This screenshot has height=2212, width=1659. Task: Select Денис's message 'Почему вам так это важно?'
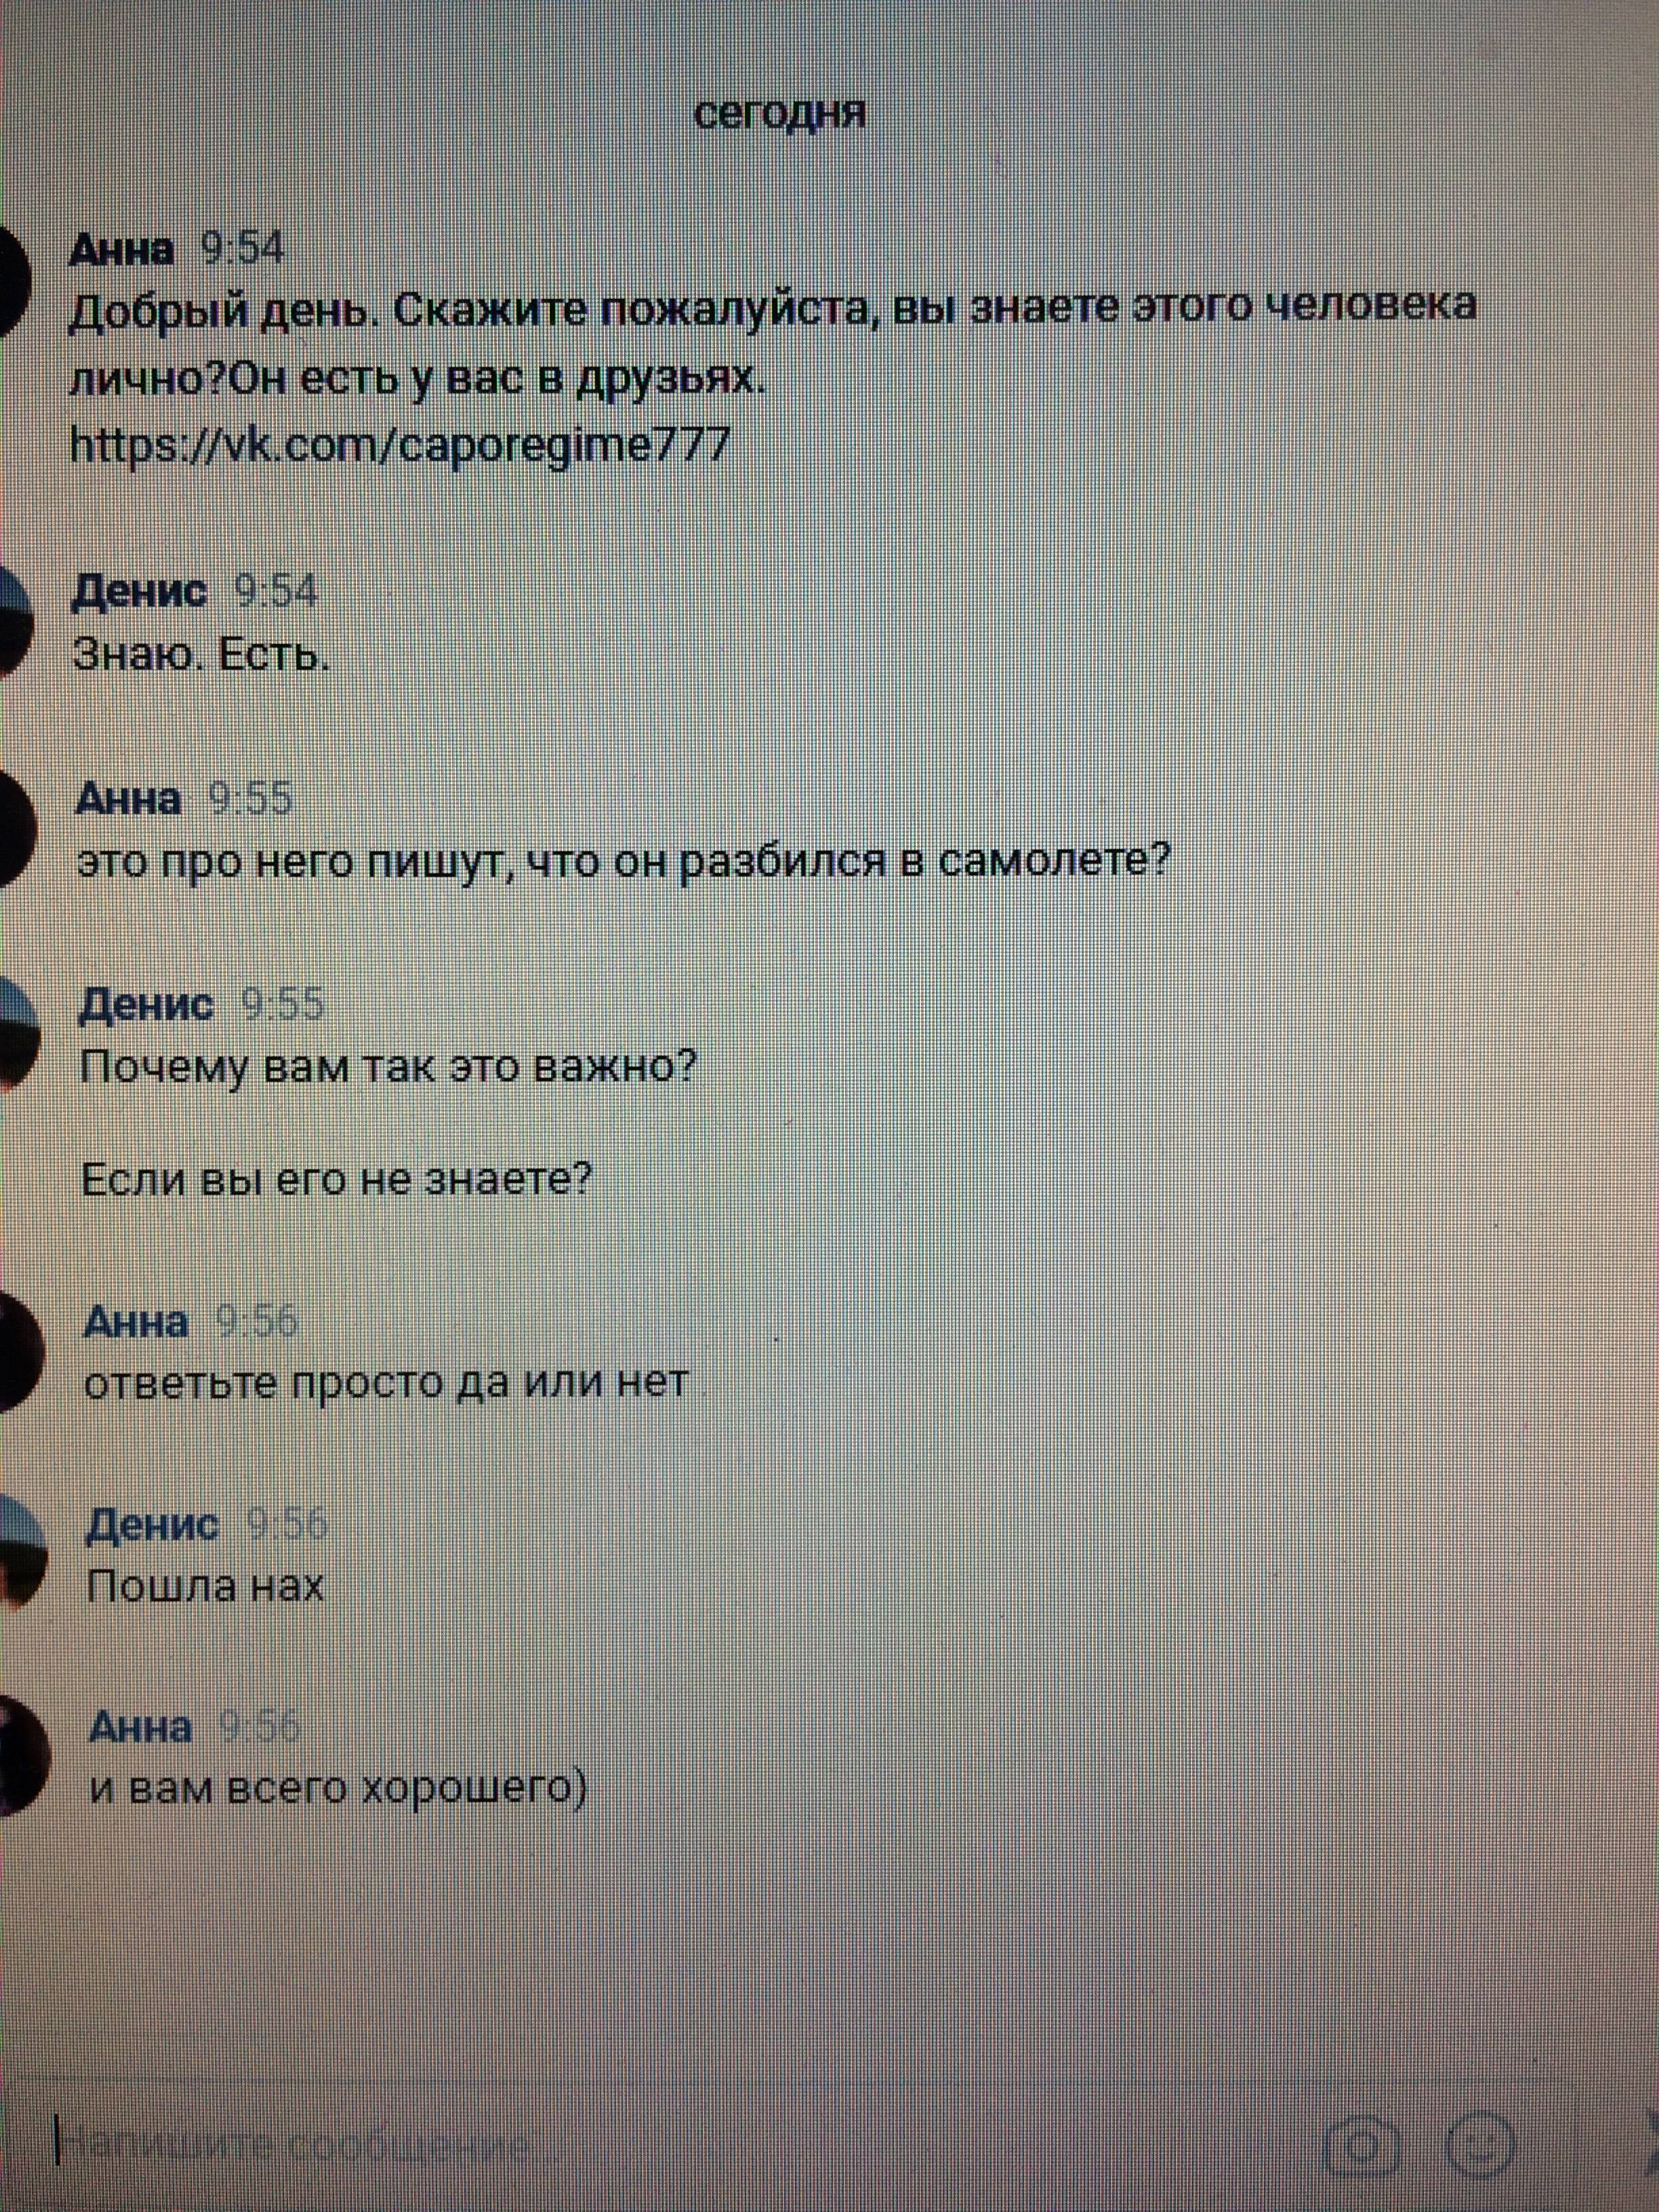tap(388, 1067)
